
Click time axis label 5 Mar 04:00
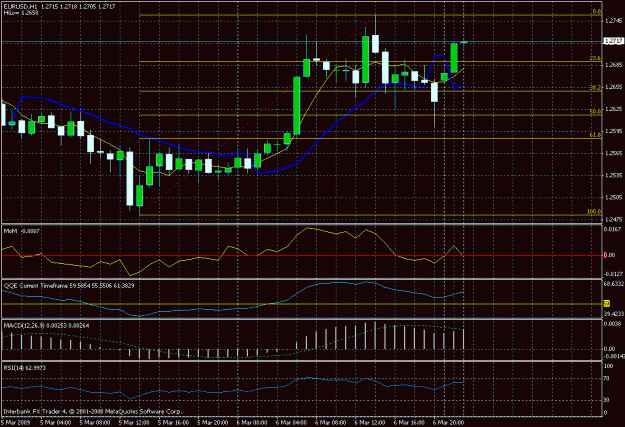point(55,423)
